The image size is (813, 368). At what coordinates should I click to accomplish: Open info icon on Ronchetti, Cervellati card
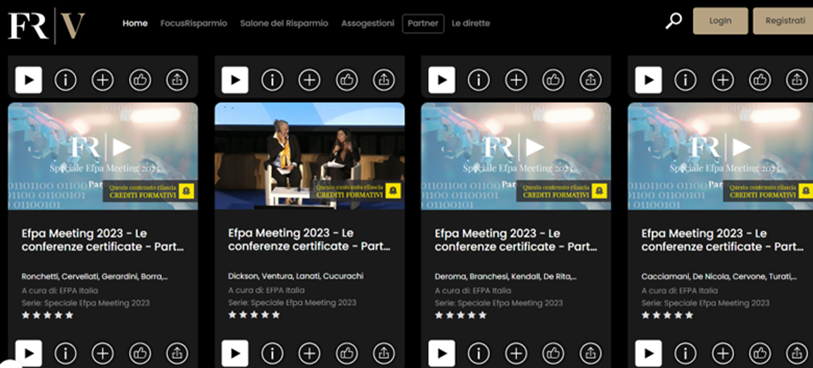coord(66,353)
